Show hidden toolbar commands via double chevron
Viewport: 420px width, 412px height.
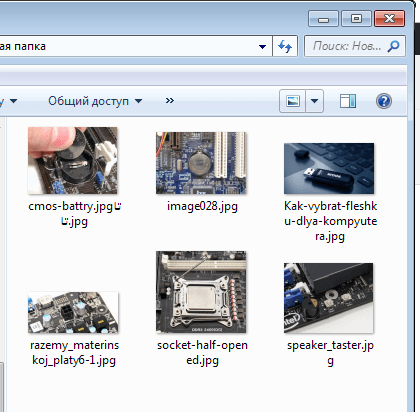pyautogui.click(x=170, y=100)
